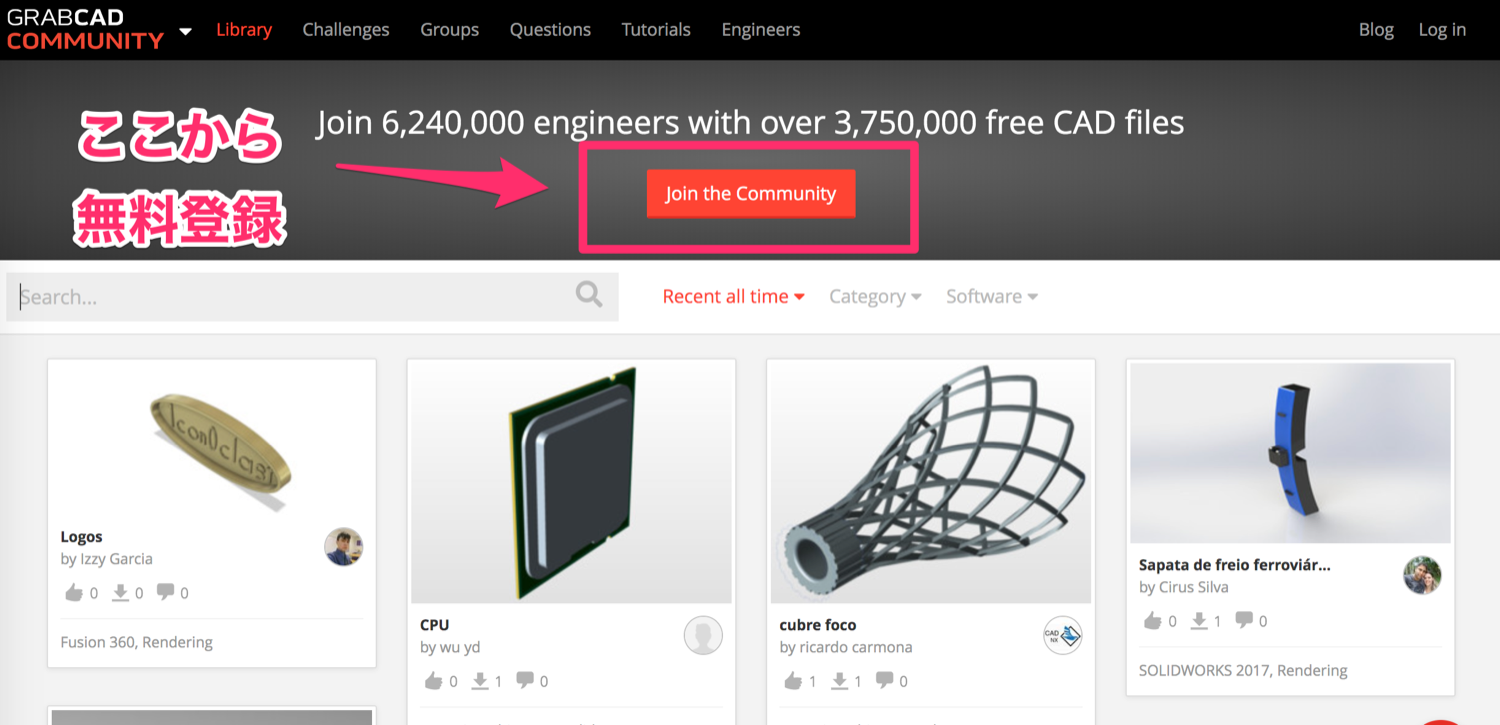The image size is (1500, 725).
Task: Click comment icon on Sapata de freio card
Action: click(x=1245, y=619)
